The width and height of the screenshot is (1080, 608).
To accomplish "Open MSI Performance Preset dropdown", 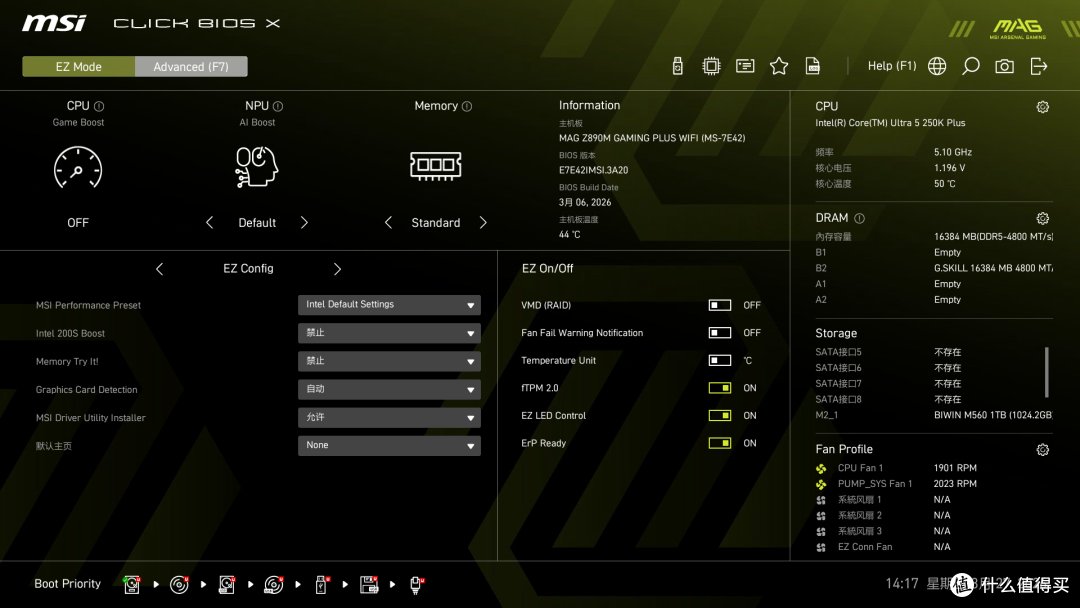I will 389,304.
